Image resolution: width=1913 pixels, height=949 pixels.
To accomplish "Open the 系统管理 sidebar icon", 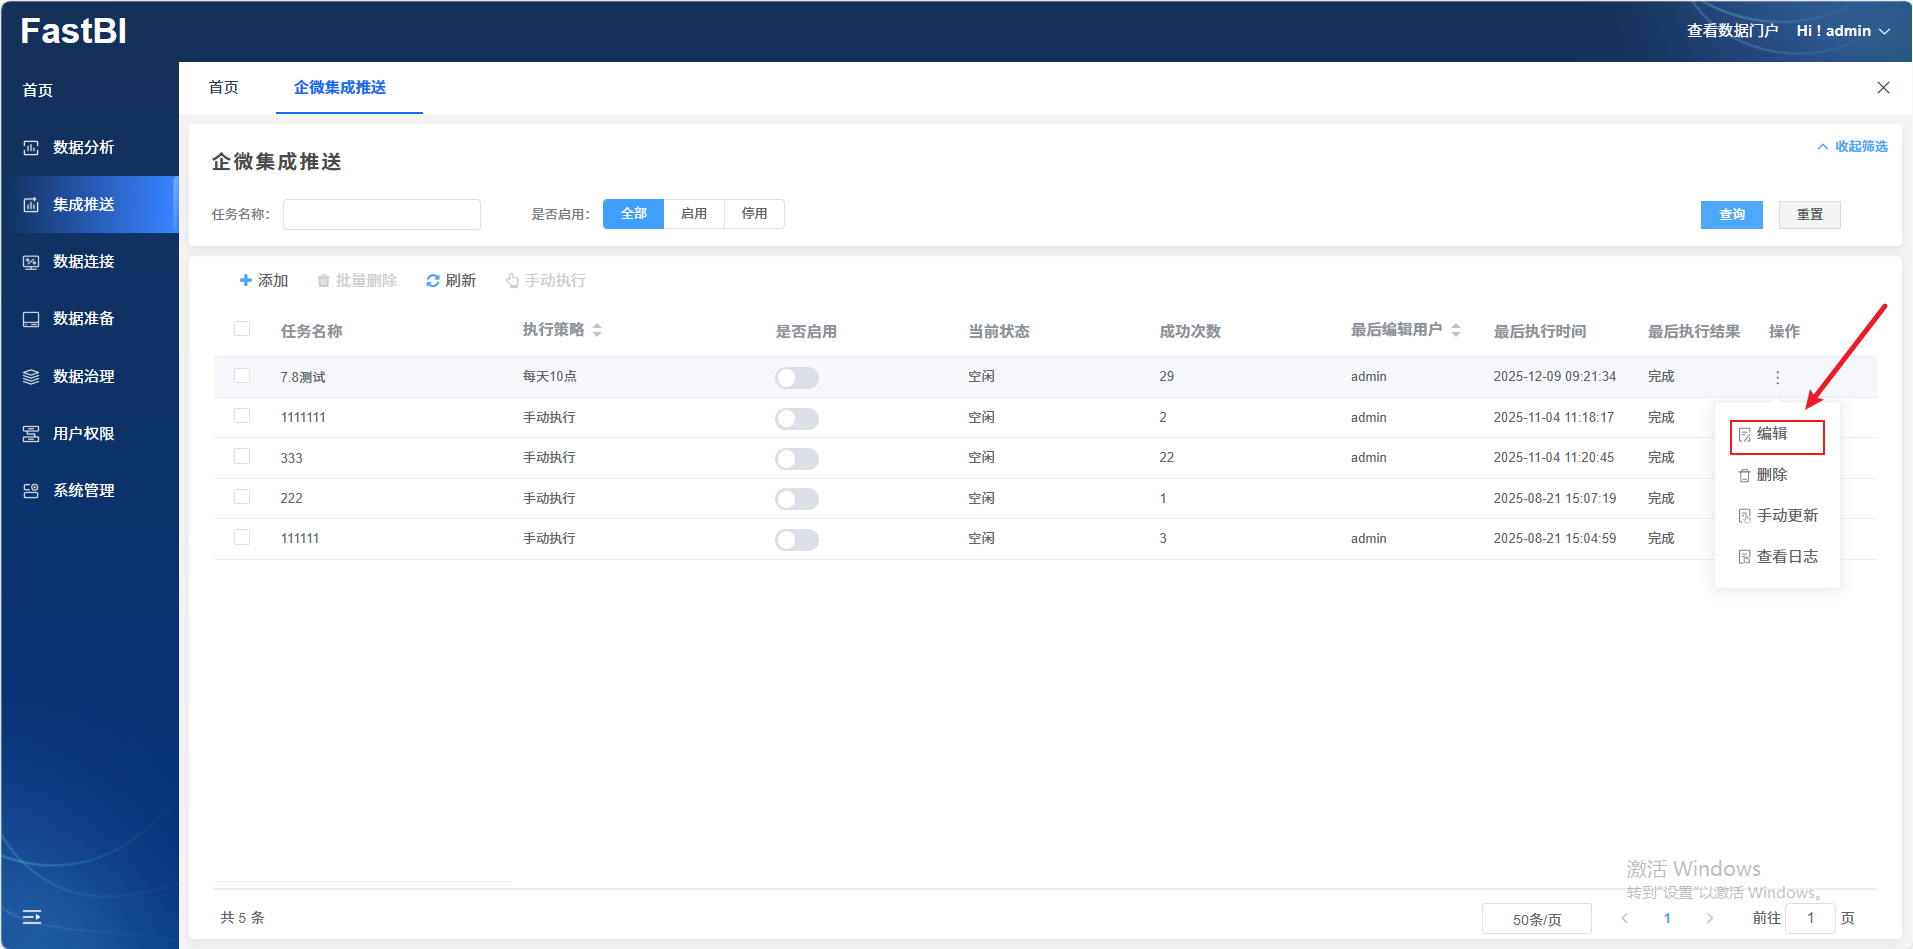I will pos(31,491).
